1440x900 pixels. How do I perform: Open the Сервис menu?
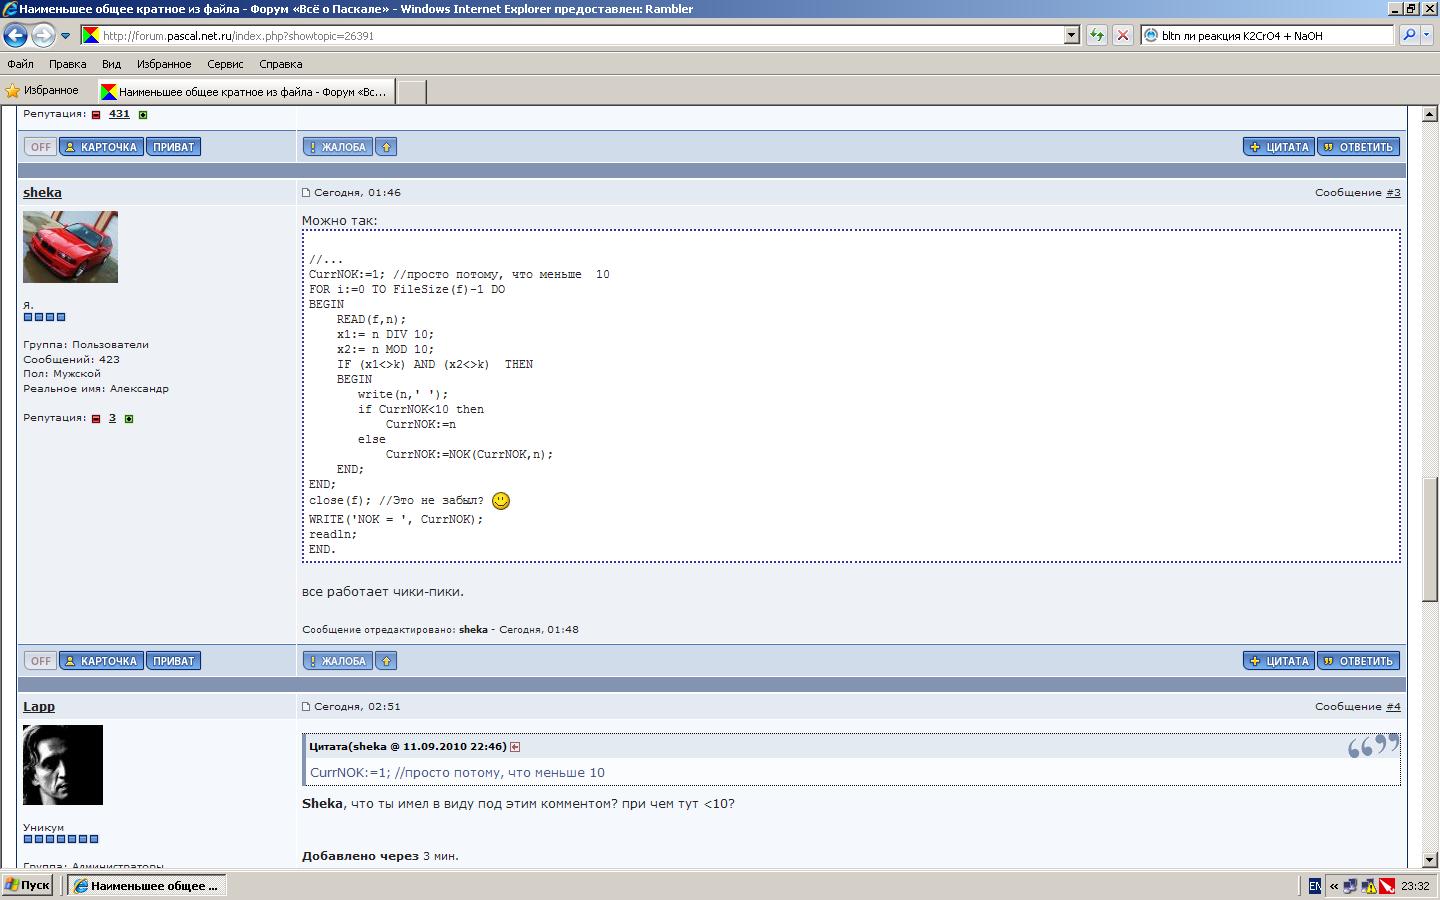pyautogui.click(x=225, y=64)
